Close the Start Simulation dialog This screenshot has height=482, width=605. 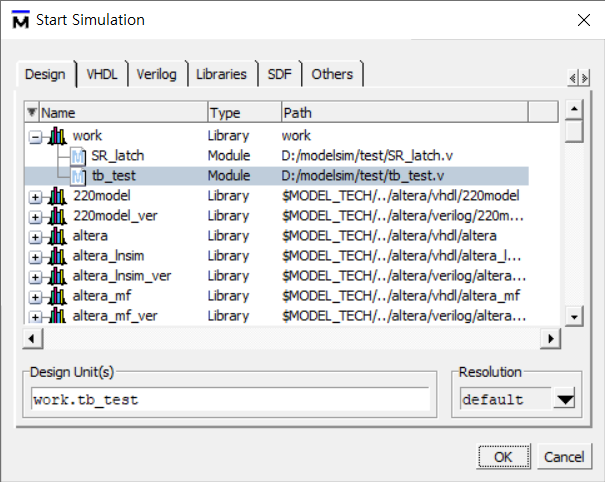tap(584, 20)
